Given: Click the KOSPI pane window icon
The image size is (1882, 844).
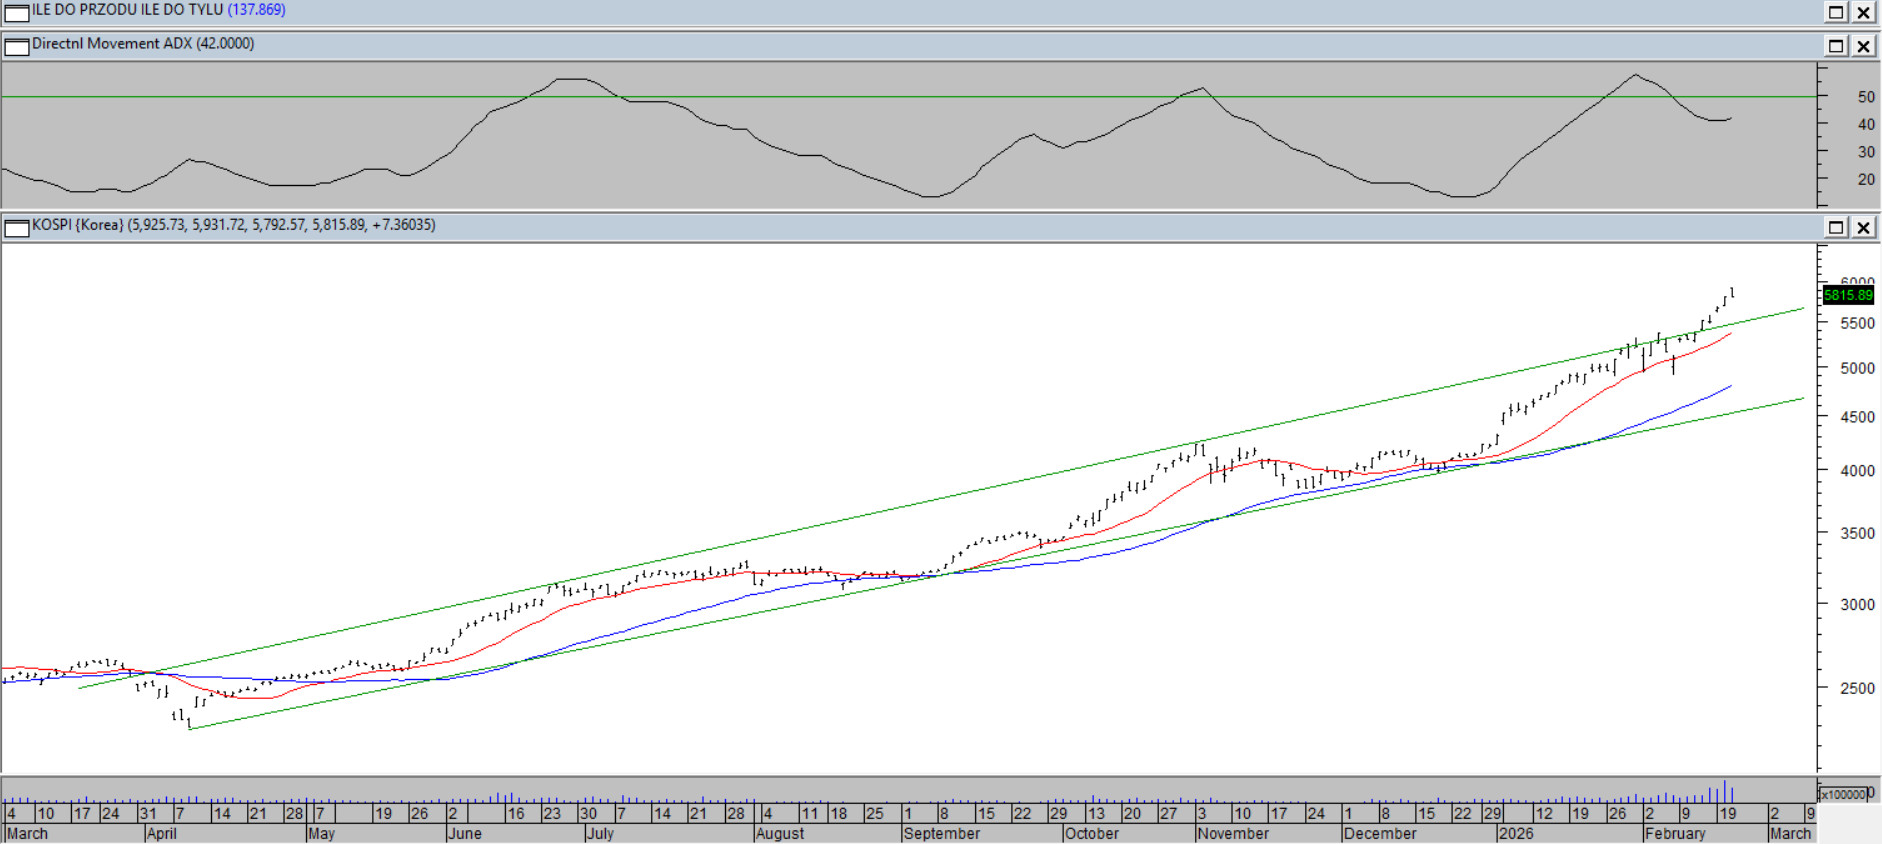Looking at the screenshot, I should point(17,228).
